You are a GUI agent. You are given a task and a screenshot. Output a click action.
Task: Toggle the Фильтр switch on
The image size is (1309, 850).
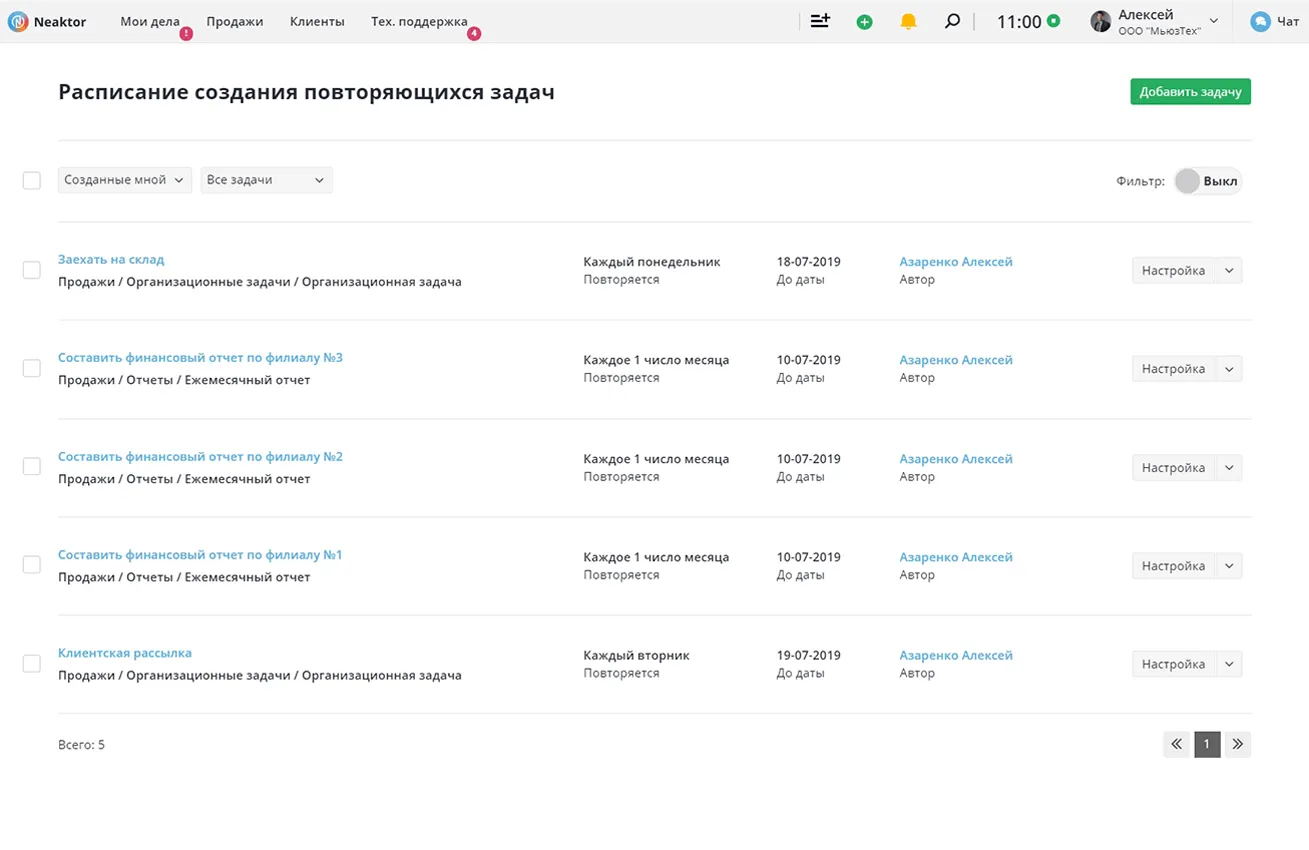pyautogui.click(x=1207, y=181)
